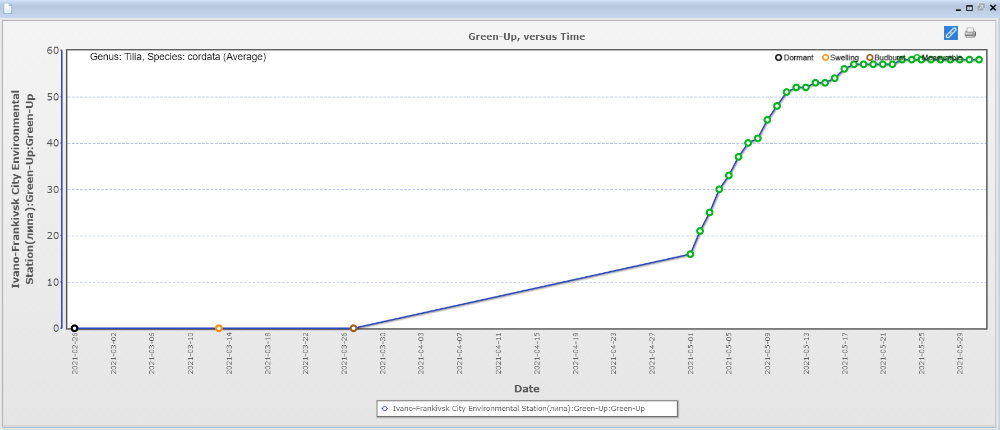Screen dimensions: 1000x430
Task: Select the brown Budburst data point
Action: point(353,328)
